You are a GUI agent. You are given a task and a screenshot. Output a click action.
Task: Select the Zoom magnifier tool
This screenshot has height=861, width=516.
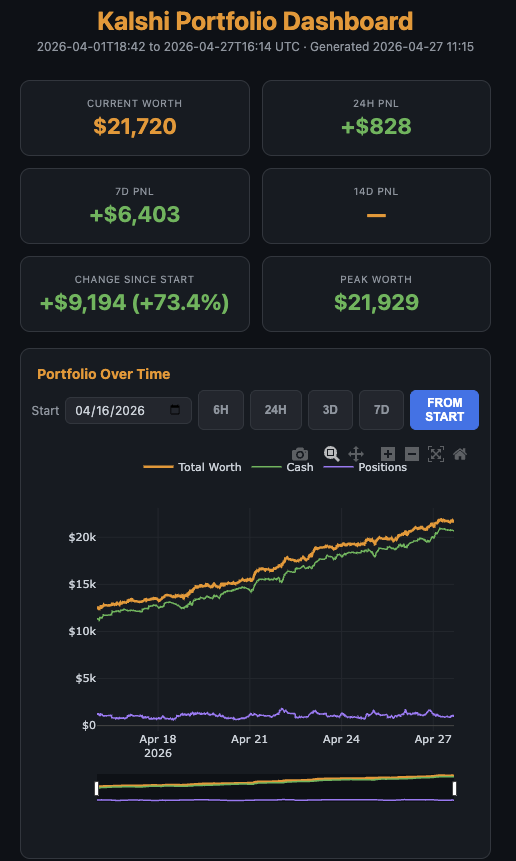tap(331, 454)
